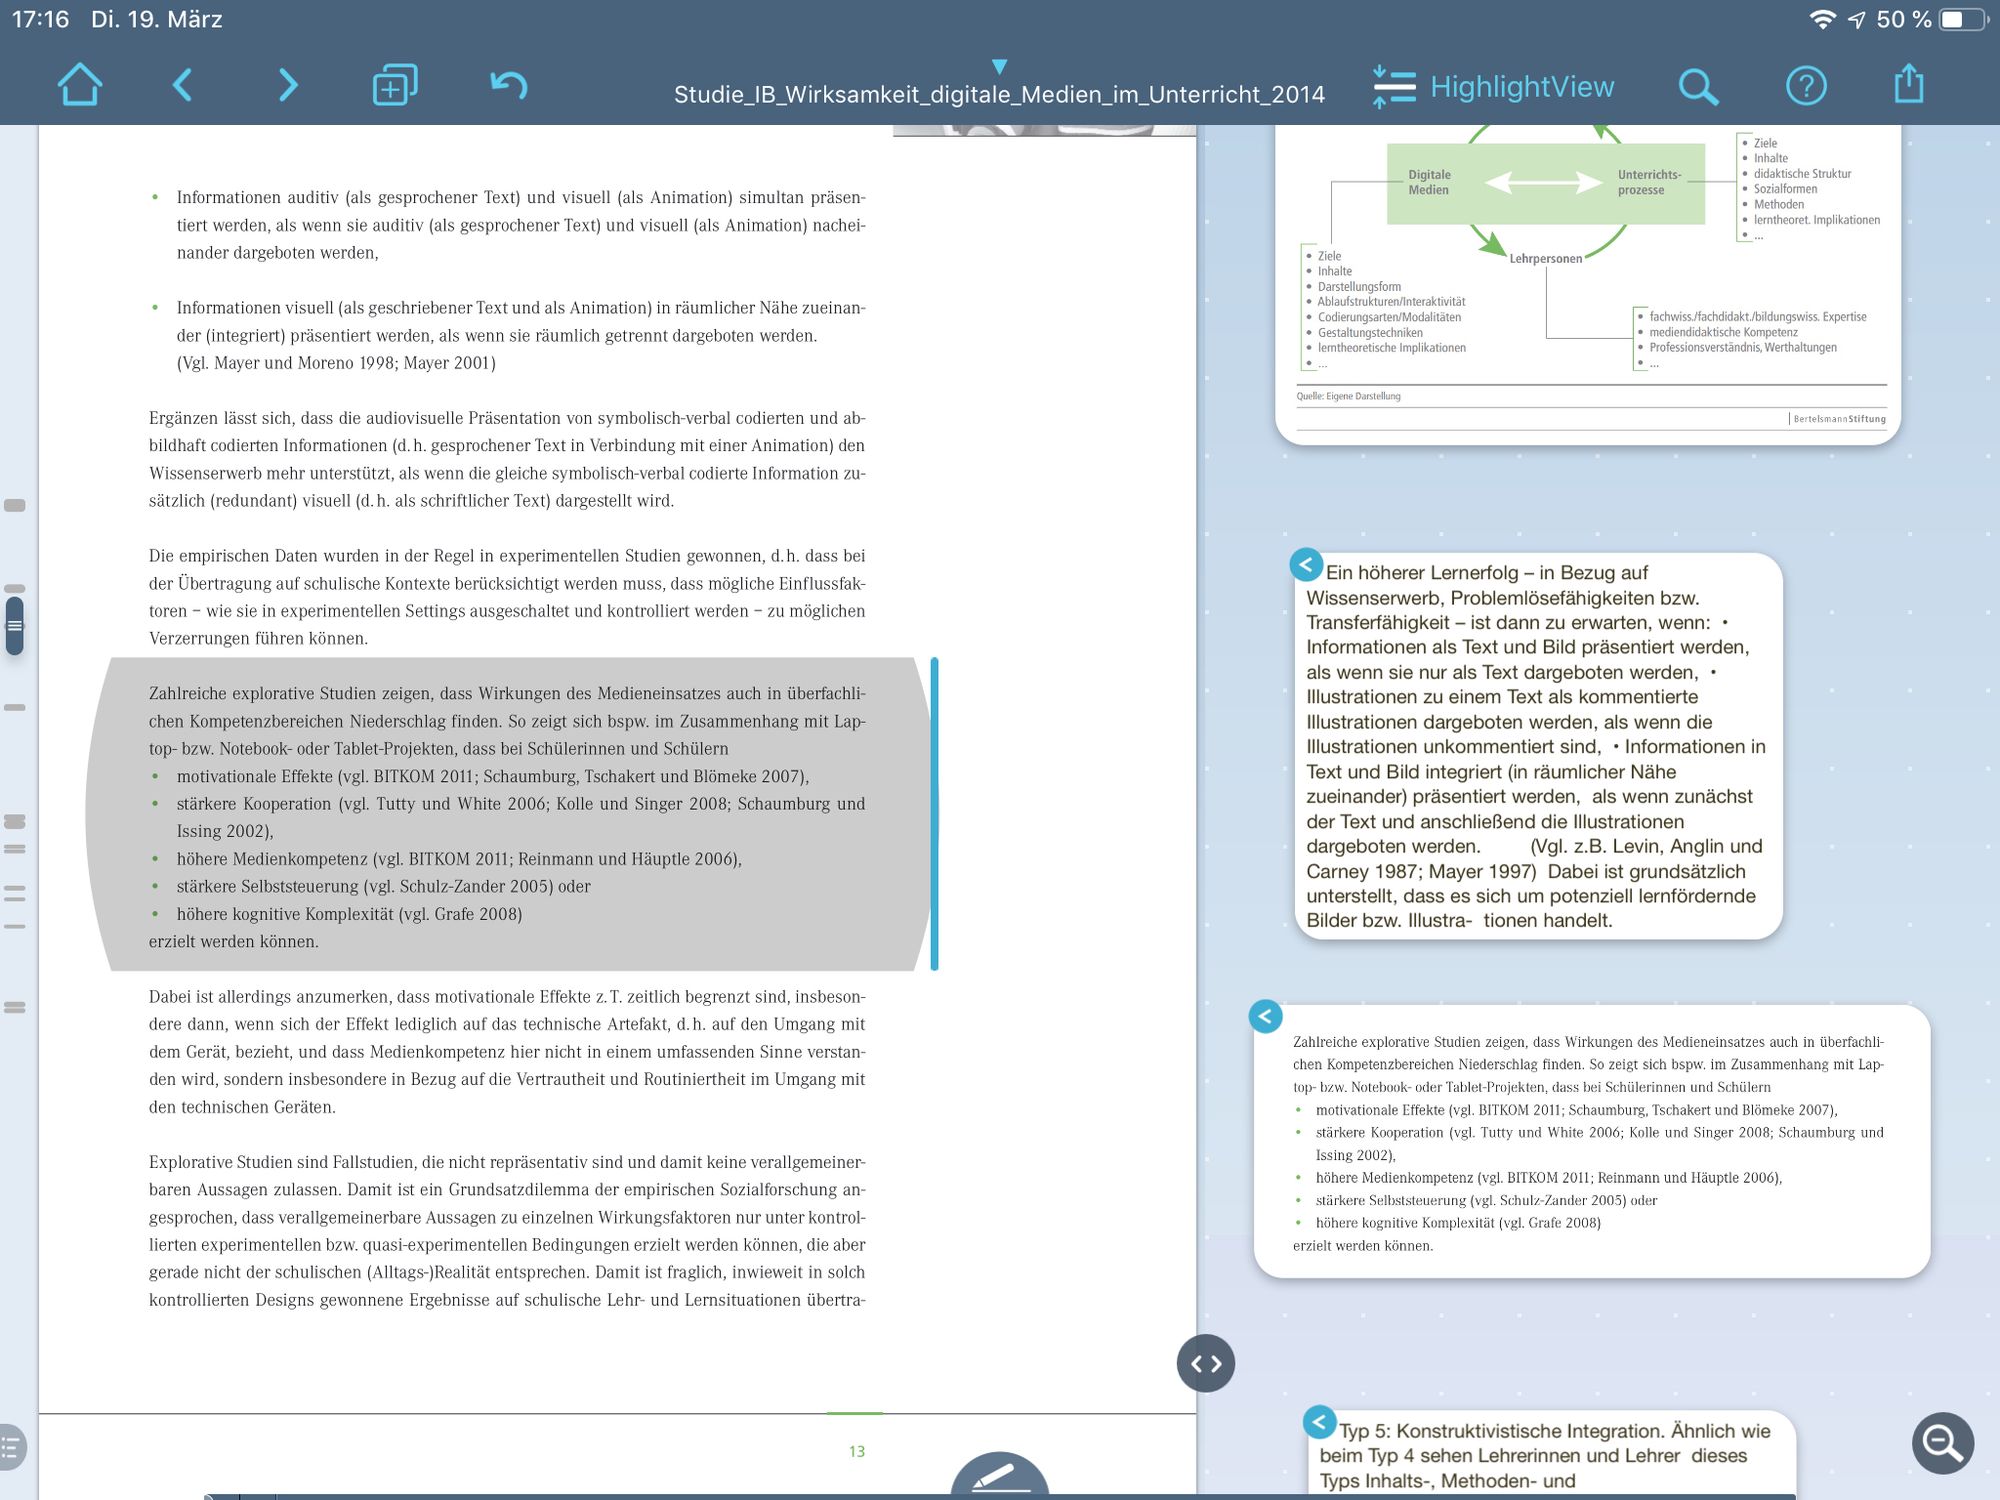Select the 'Zahlreiche explorative Studien' excerpt card
Screen dimensions: 2000x1500
(x=1591, y=1141)
